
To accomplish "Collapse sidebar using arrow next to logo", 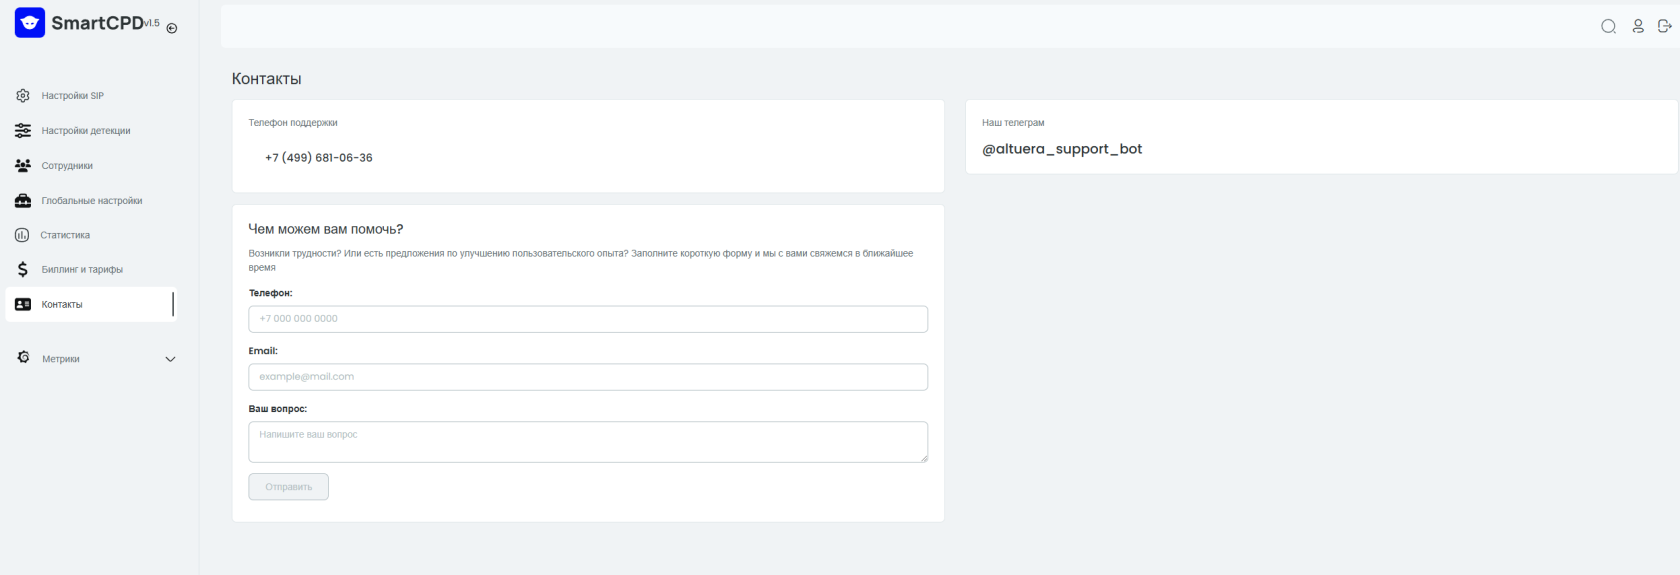I will click(172, 28).
